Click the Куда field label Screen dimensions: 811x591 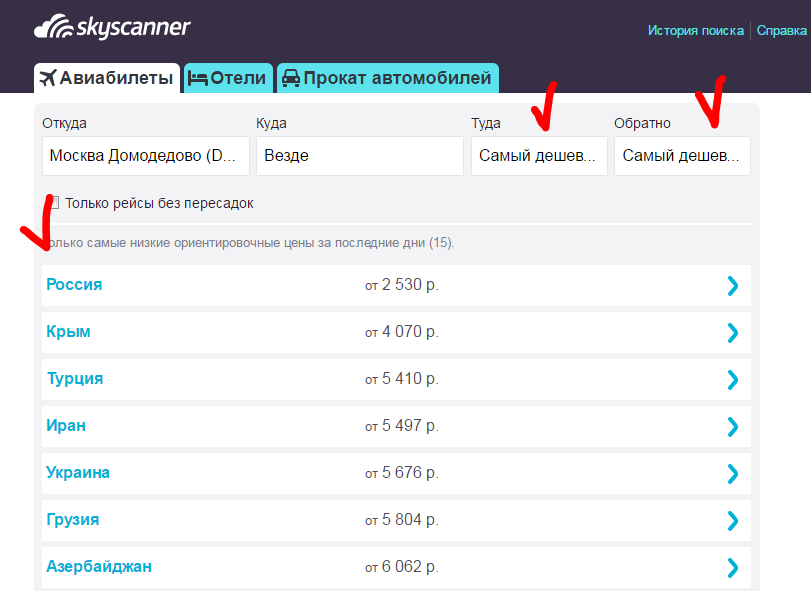click(272, 124)
